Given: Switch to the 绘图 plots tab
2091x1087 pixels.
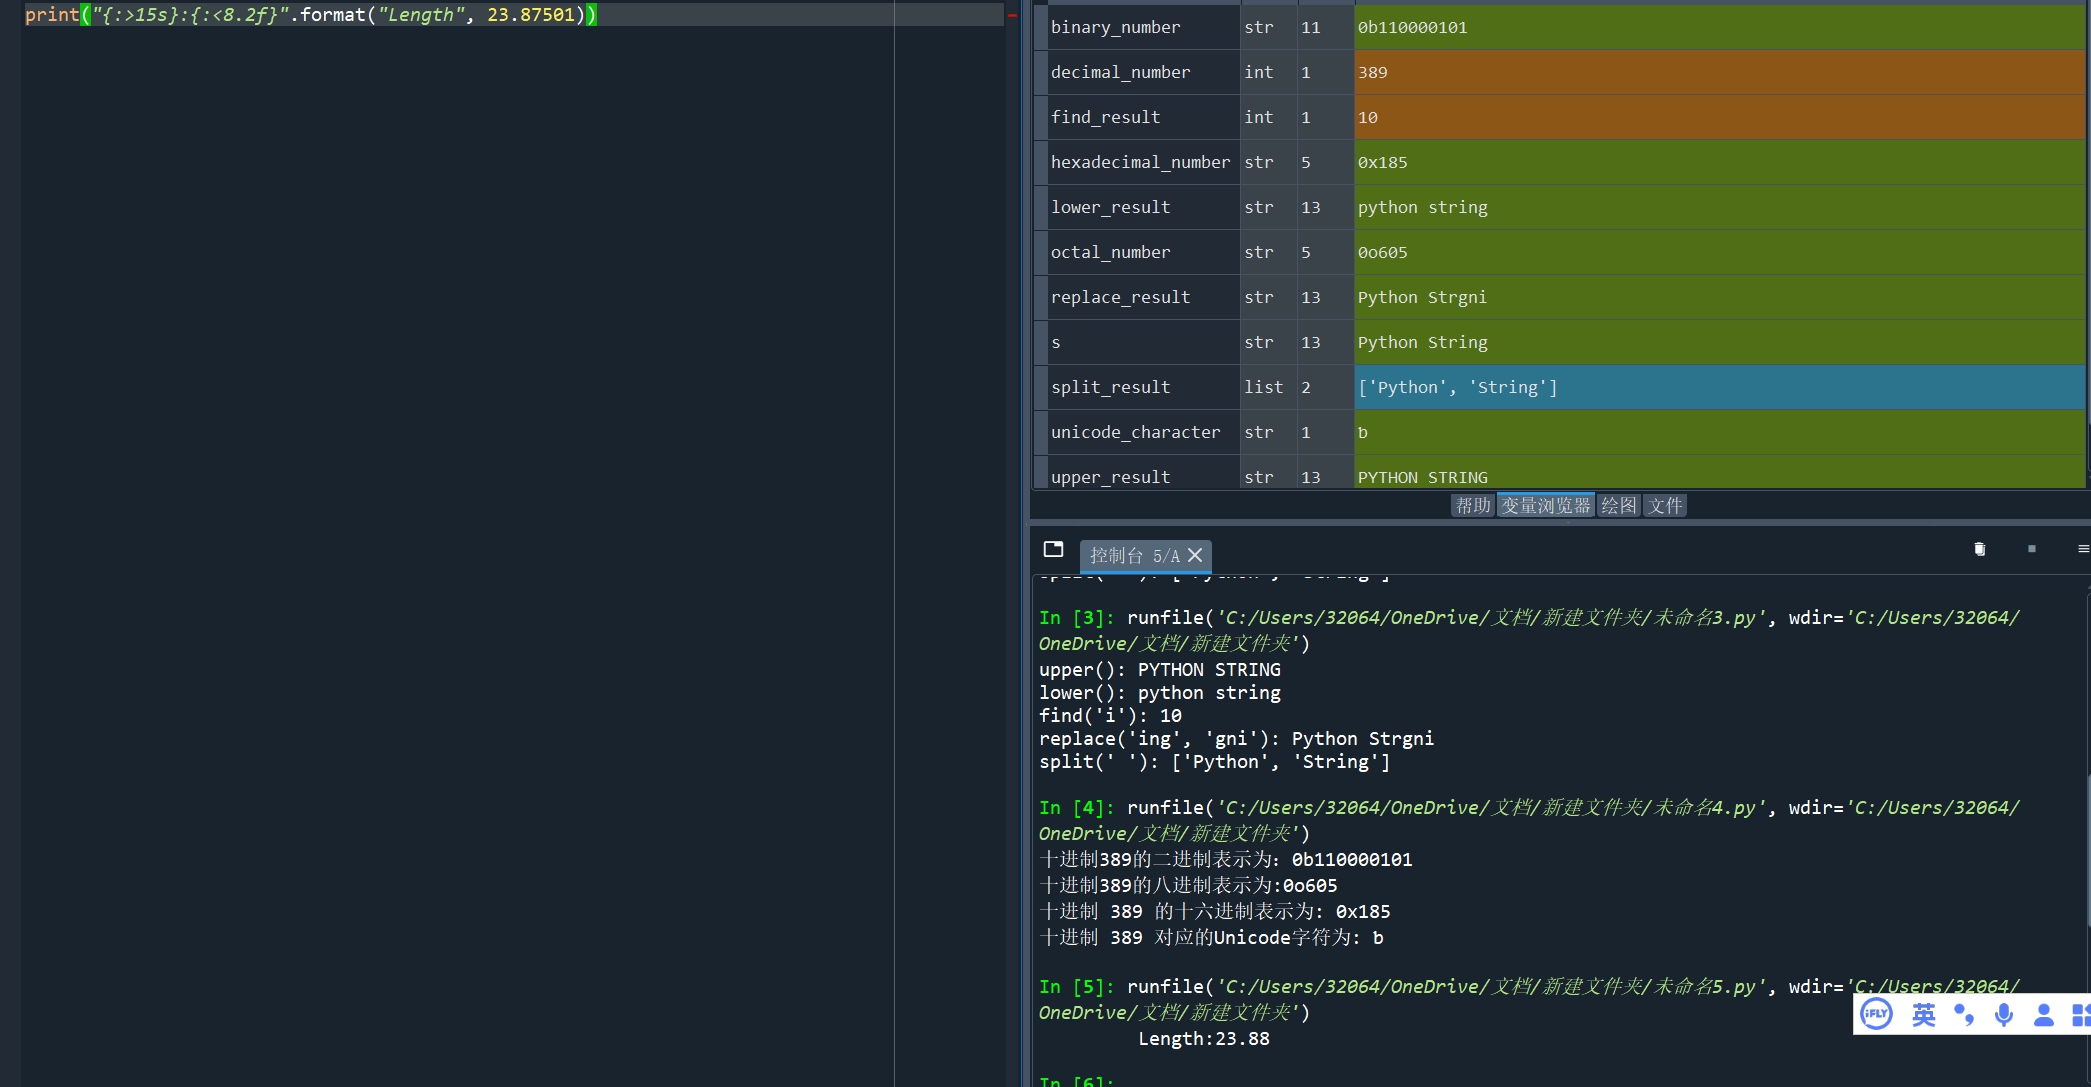Looking at the screenshot, I should click(1618, 506).
